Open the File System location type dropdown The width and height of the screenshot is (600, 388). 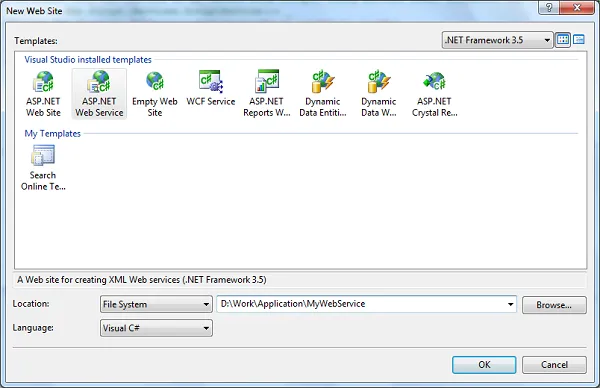[x=156, y=304]
